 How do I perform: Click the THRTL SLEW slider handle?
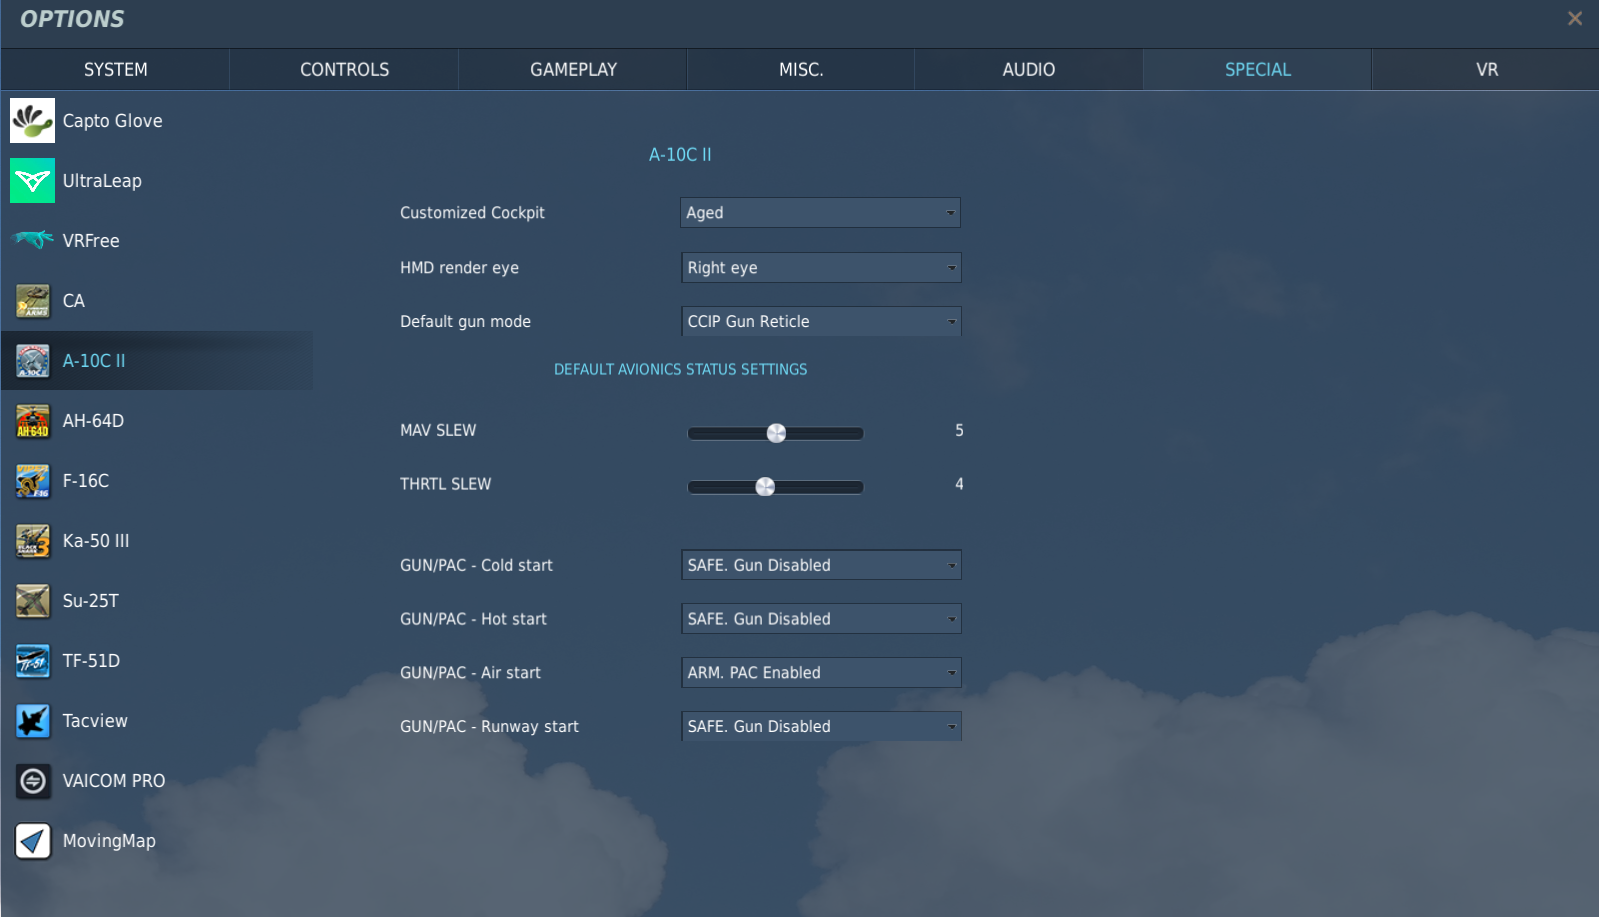765,487
